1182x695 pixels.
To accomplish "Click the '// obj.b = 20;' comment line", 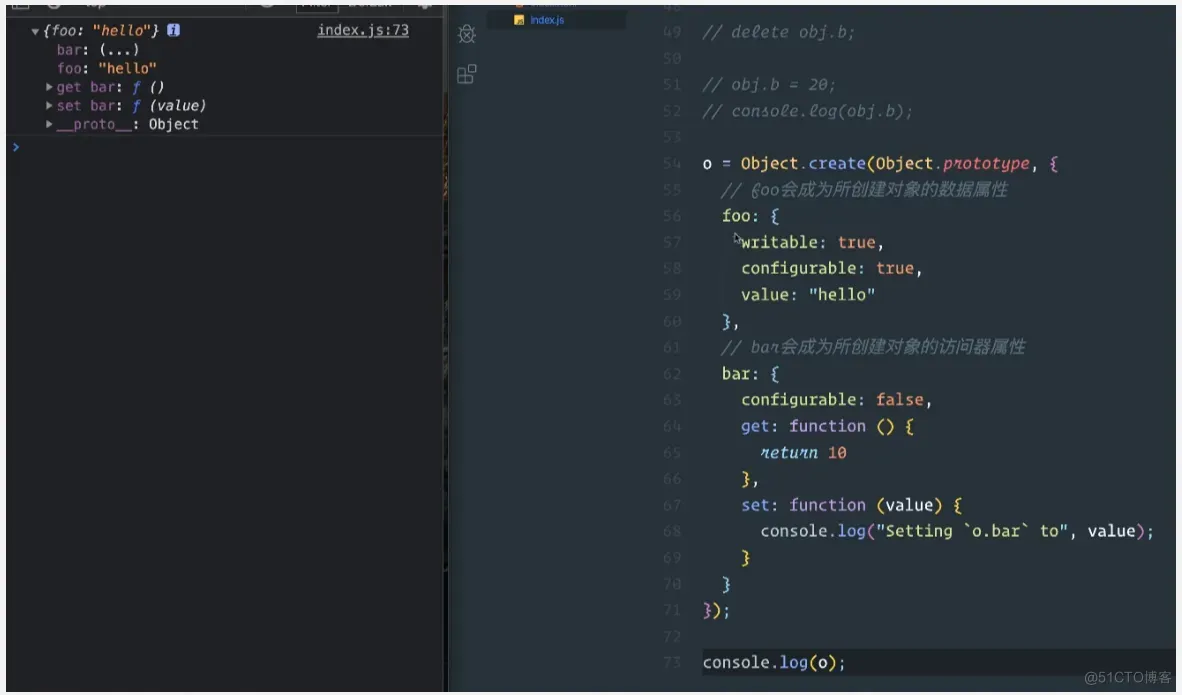I will pos(769,84).
